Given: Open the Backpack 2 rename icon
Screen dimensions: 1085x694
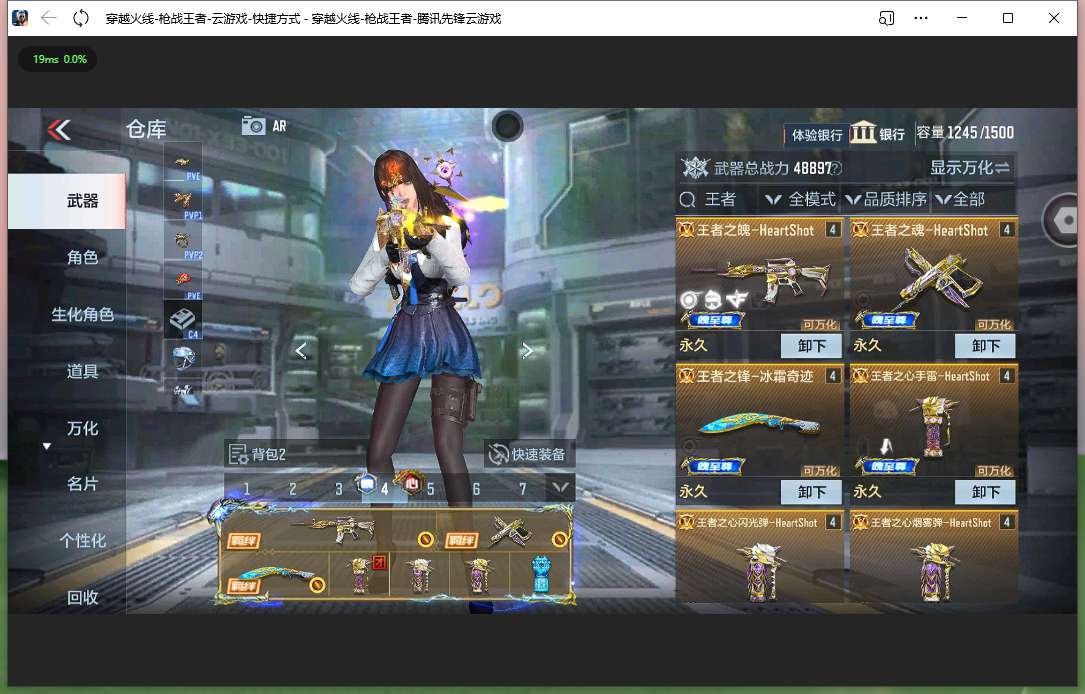Looking at the screenshot, I should 237,454.
